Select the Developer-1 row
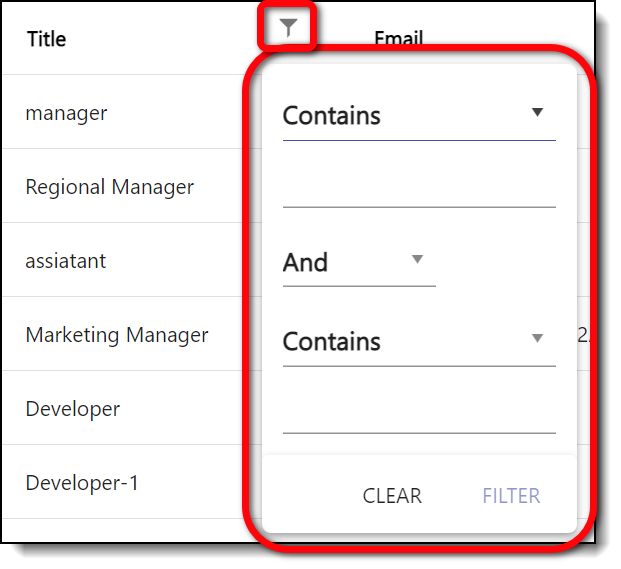 tap(82, 483)
